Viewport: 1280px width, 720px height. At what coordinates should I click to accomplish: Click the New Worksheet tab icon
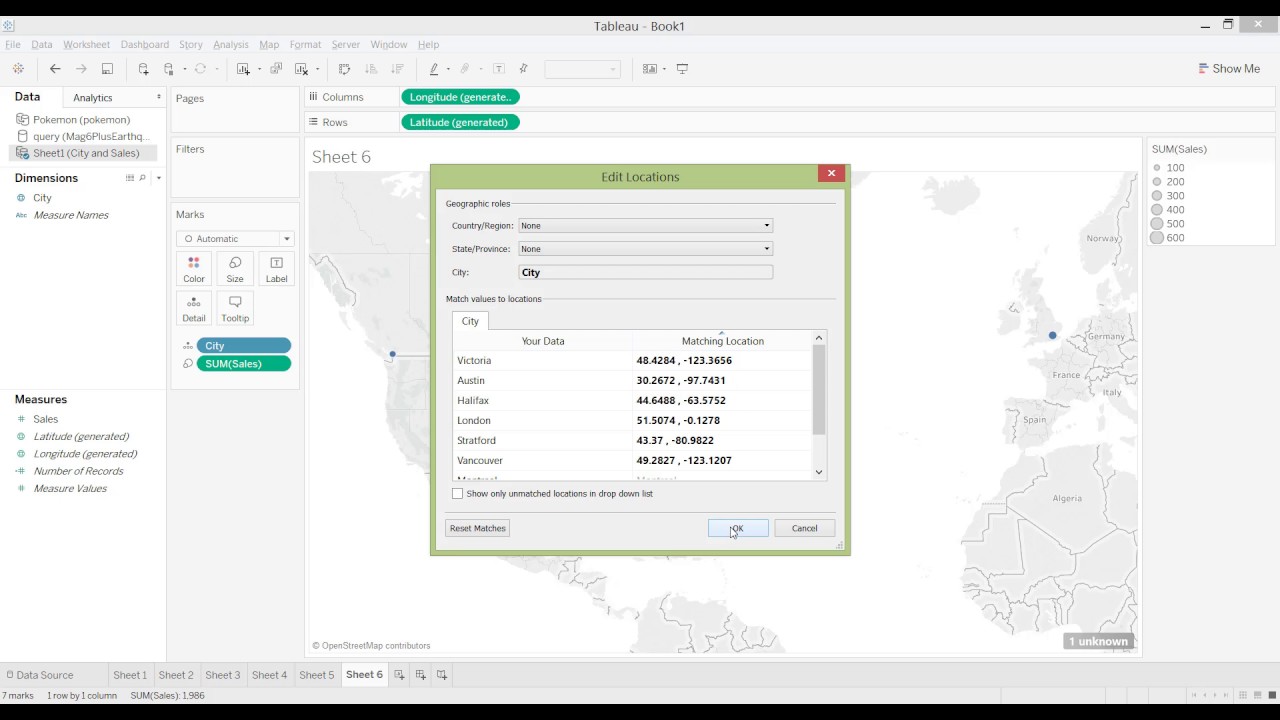pyautogui.click(x=399, y=675)
